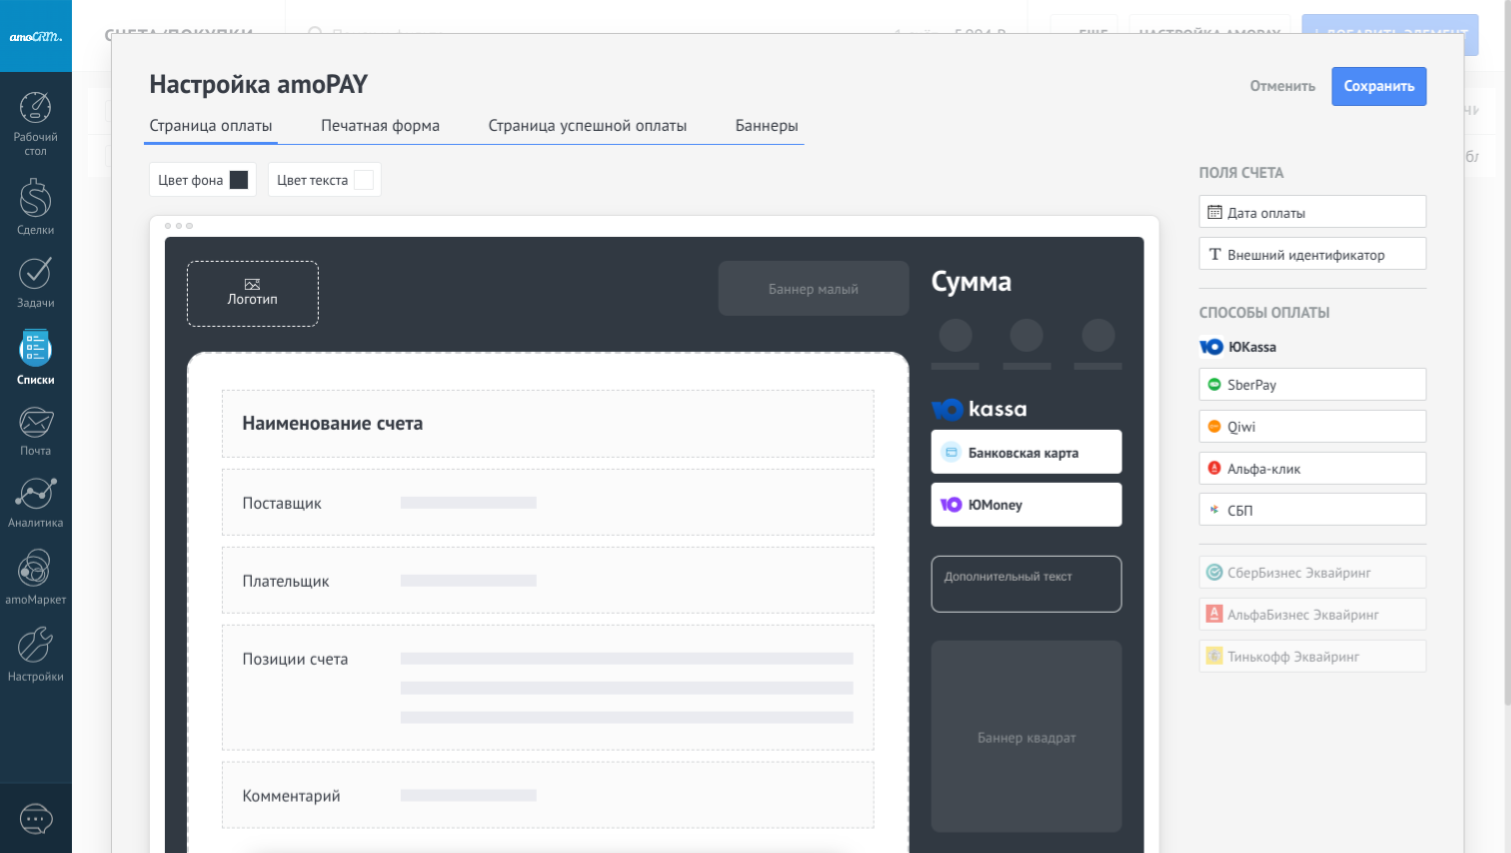The height and width of the screenshot is (853, 1511).
Task: Switch to Страница успешной оплаты tab
Action: pos(587,126)
